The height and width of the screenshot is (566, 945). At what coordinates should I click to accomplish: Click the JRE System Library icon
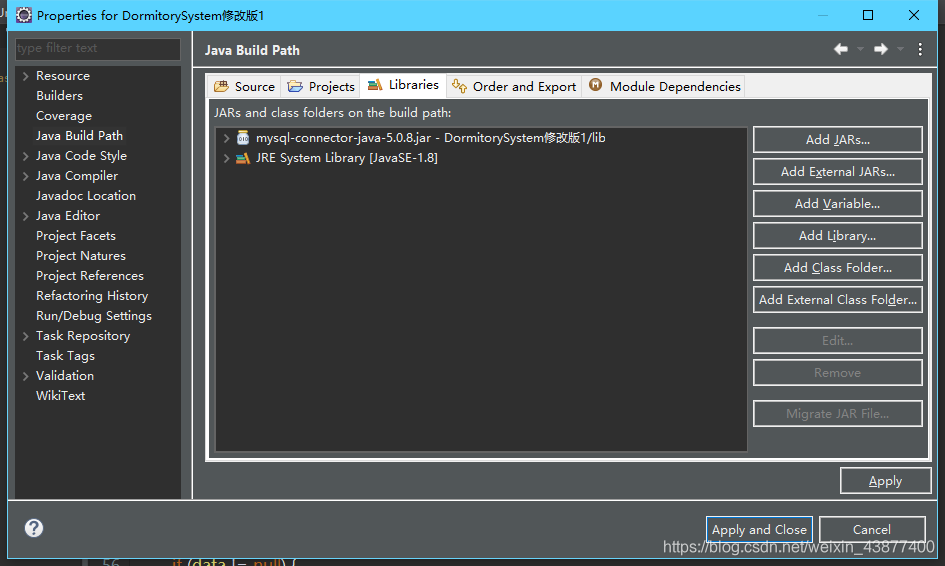(243, 159)
